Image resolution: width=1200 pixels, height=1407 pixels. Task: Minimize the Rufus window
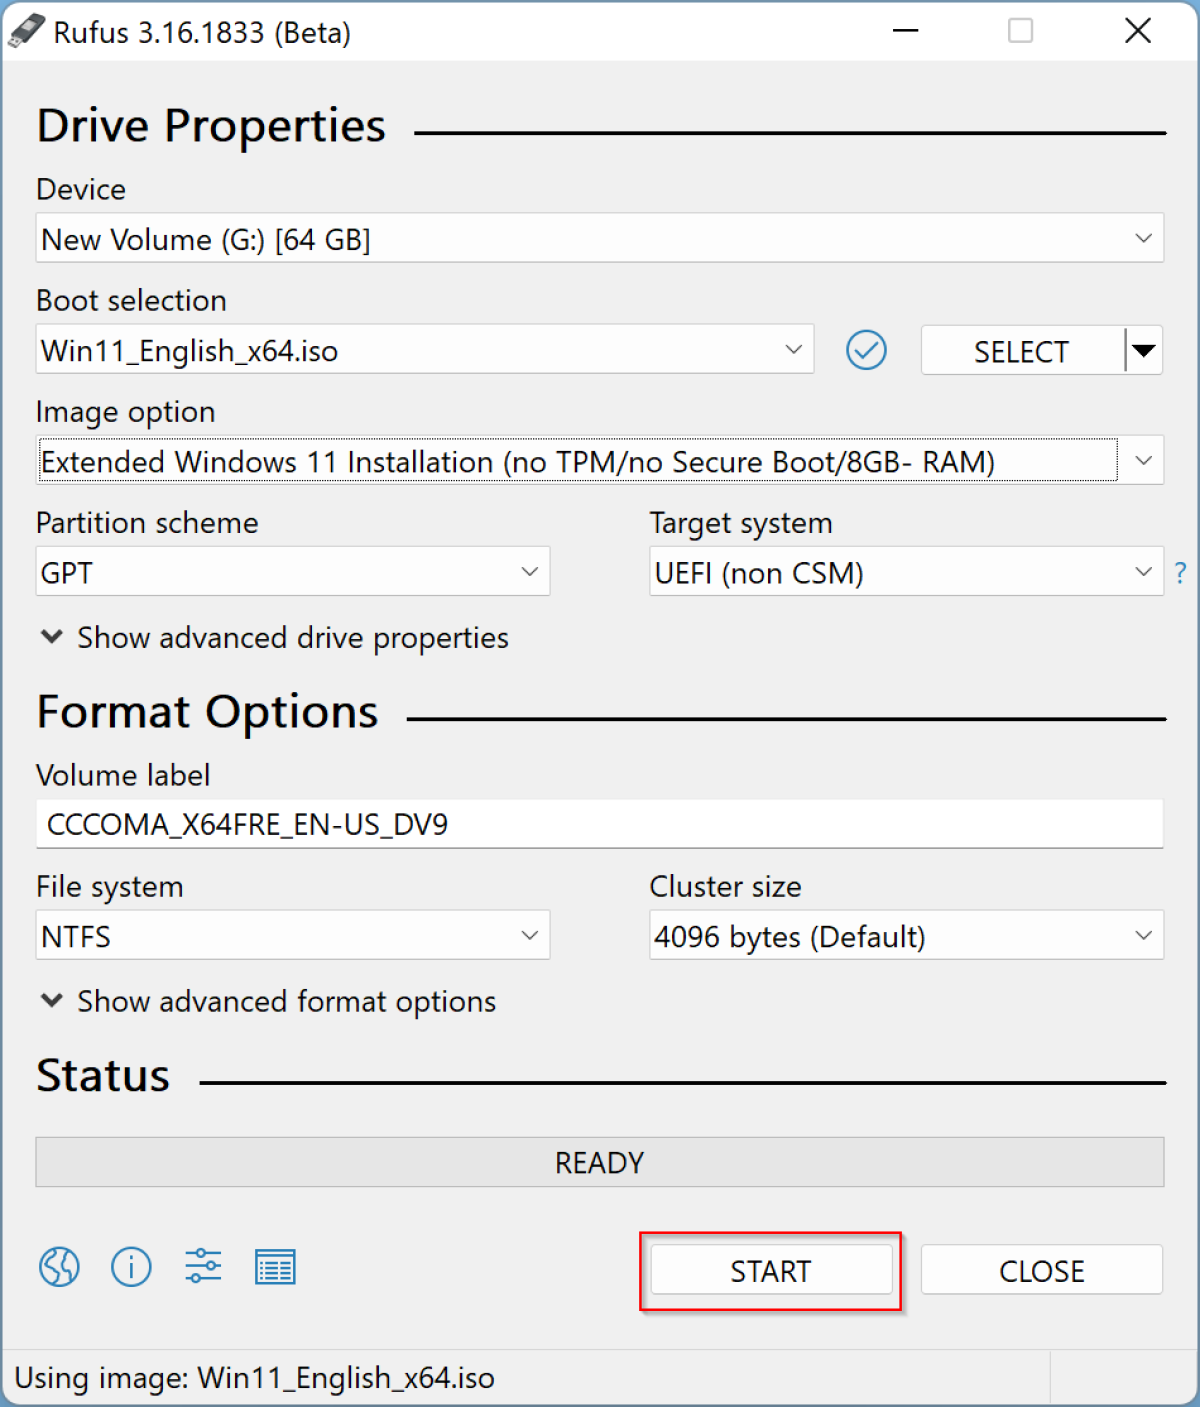(906, 31)
